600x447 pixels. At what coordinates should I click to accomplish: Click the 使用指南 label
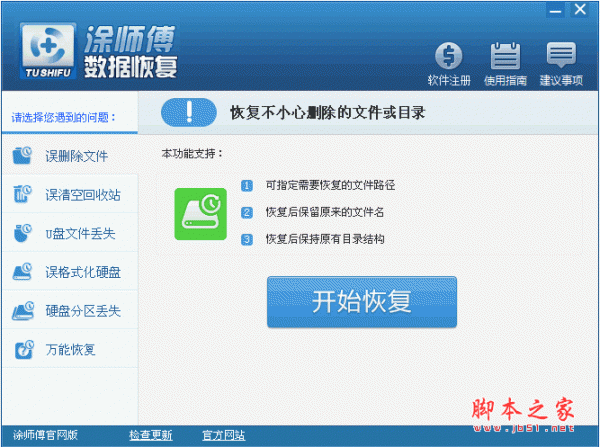[505, 80]
